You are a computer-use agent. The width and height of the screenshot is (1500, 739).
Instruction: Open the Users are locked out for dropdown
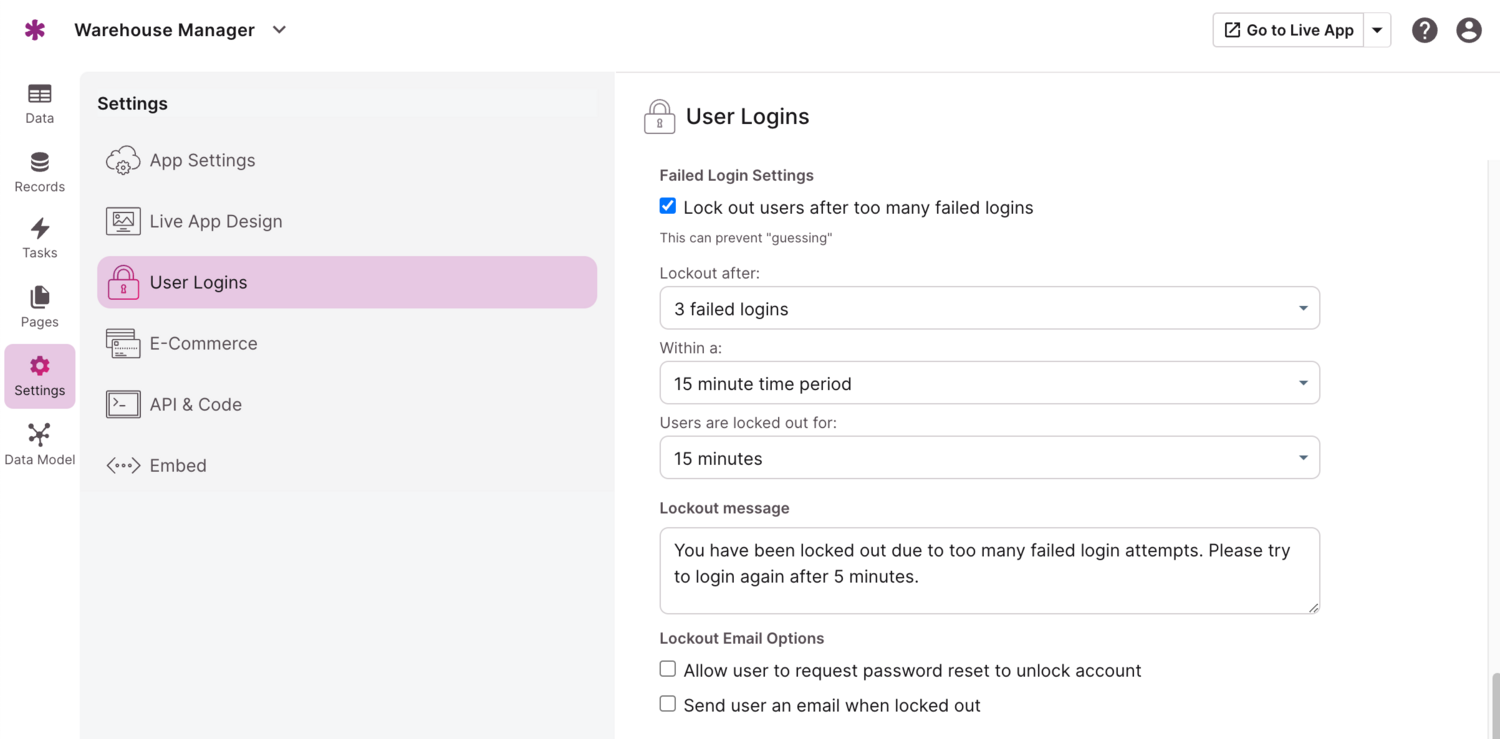pos(989,458)
